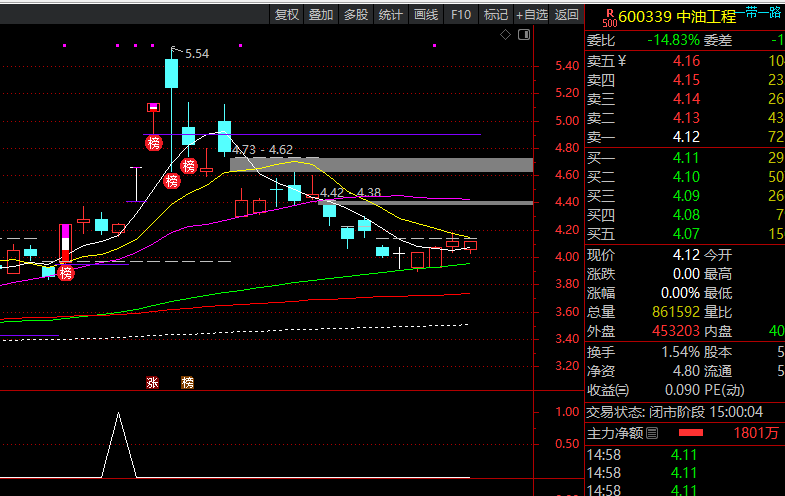Image resolution: width=785 pixels, height=496 pixels.
Task: Select the 卖五 4.16 price
Action: (686, 61)
